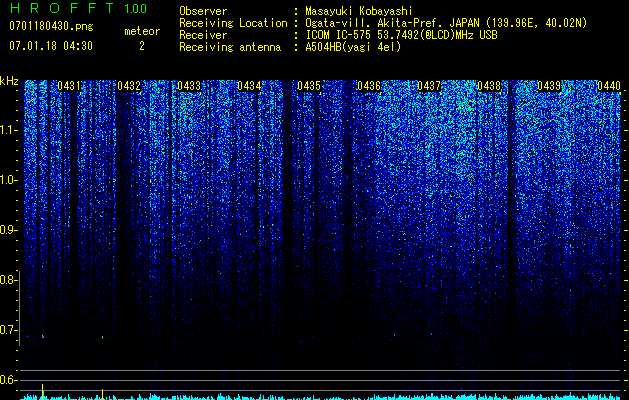
Task: Click the Receiving antenna field label
Action: click(230, 47)
